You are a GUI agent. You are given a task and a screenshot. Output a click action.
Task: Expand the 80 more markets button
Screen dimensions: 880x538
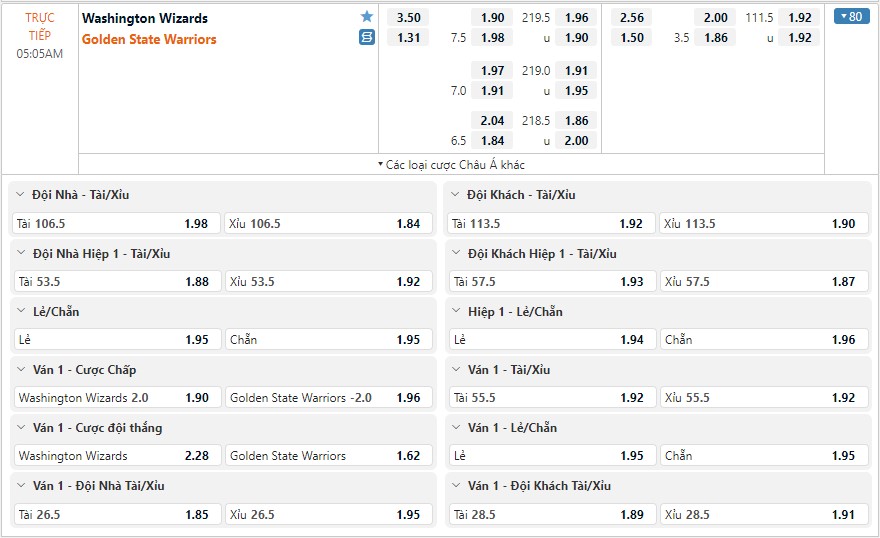[x=851, y=16]
